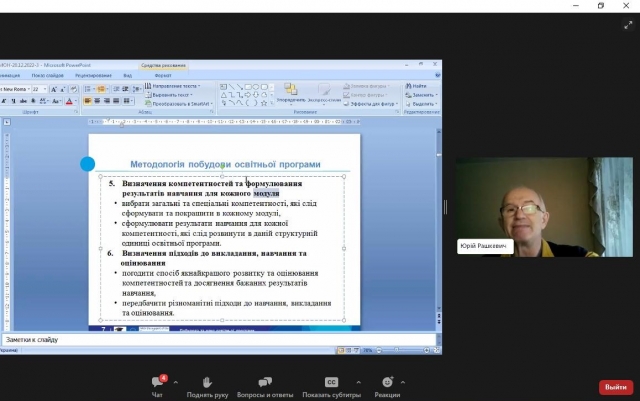Enable closed captions (Показать субтитры)
The width and height of the screenshot is (640, 401).
coord(331,382)
